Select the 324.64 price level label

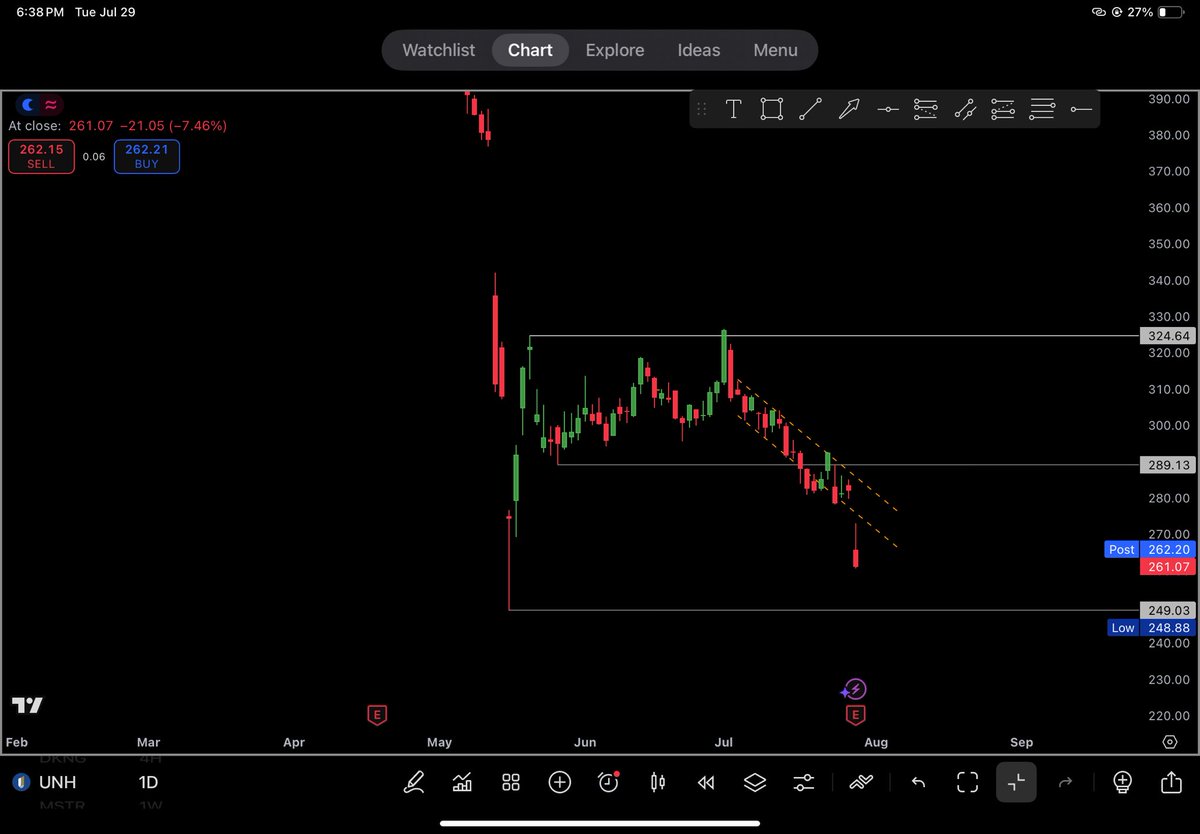1167,336
